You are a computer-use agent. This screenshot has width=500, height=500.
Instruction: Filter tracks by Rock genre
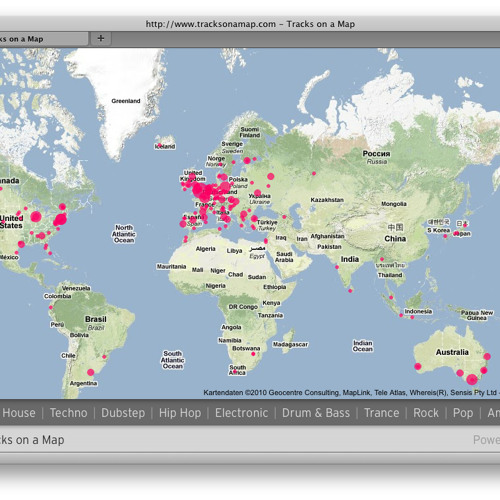click(426, 413)
